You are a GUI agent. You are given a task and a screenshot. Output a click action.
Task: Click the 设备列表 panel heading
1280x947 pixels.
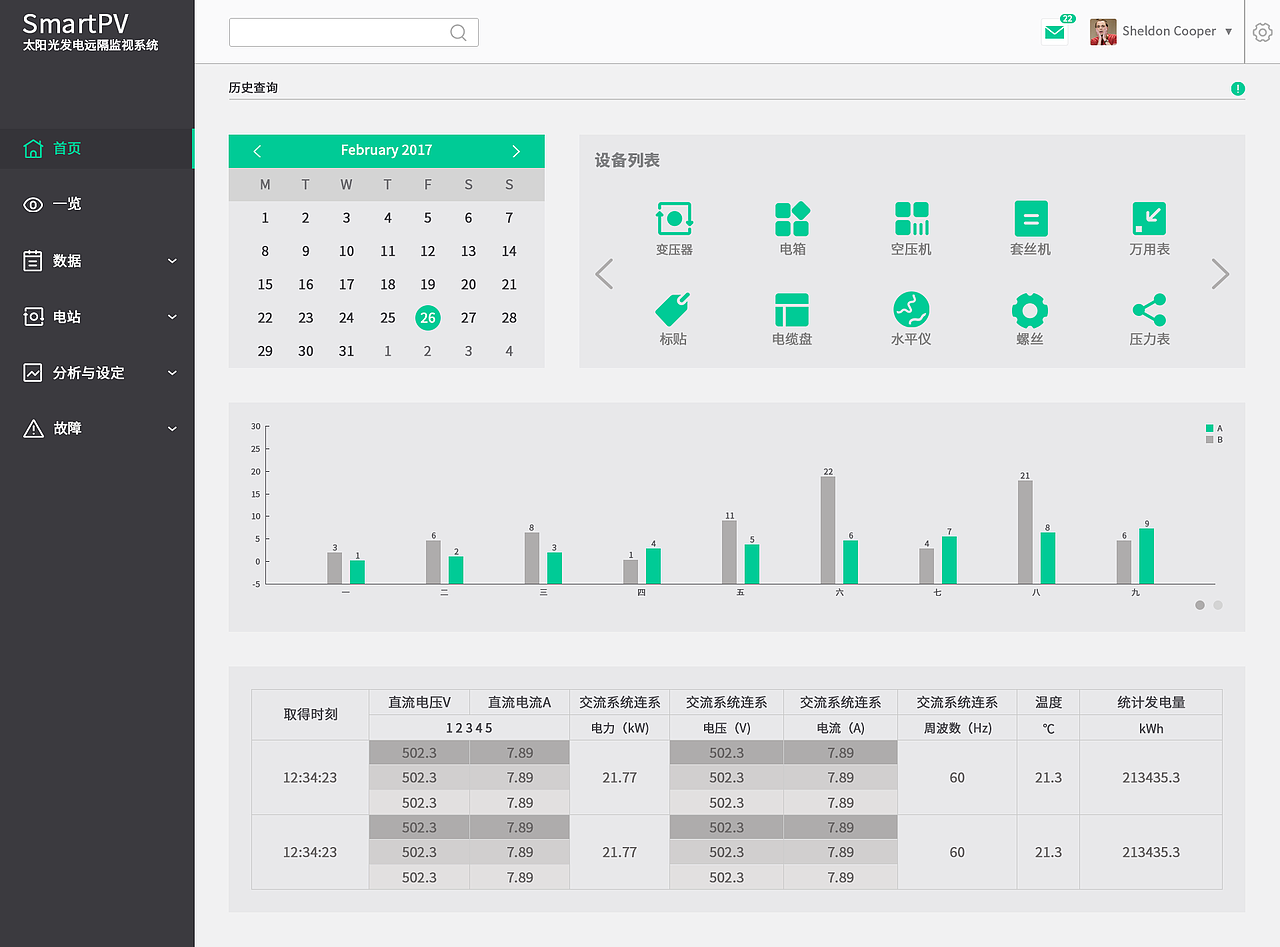tap(627, 160)
